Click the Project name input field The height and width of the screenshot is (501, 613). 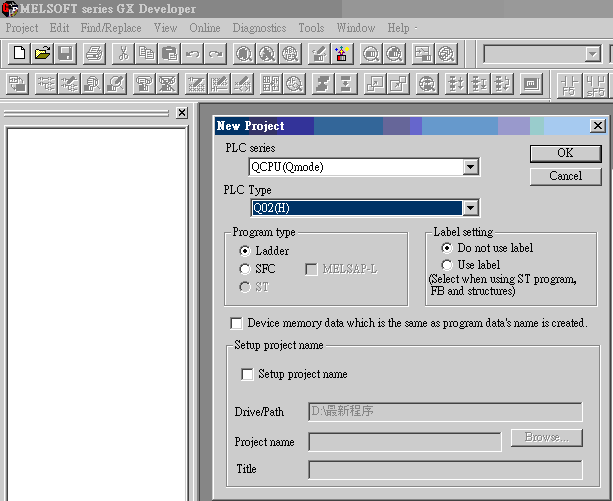point(405,442)
